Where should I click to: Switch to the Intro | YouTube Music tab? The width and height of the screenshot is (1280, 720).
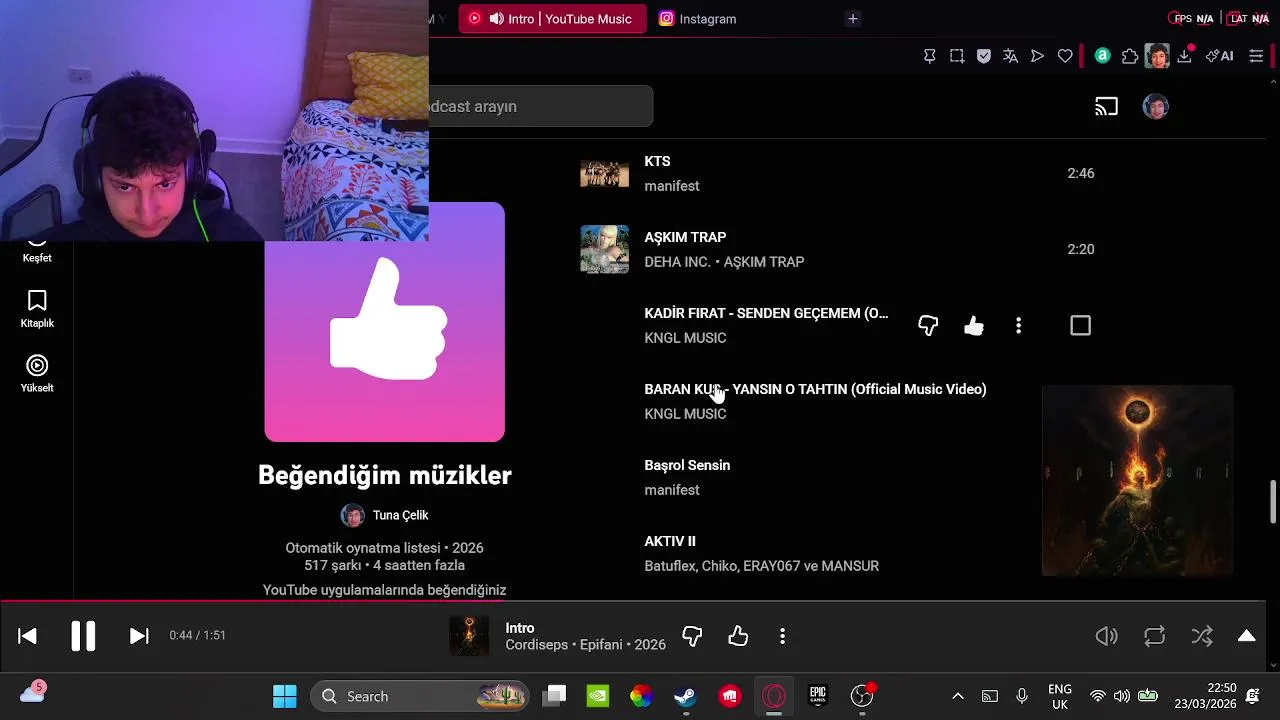tap(552, 18)
